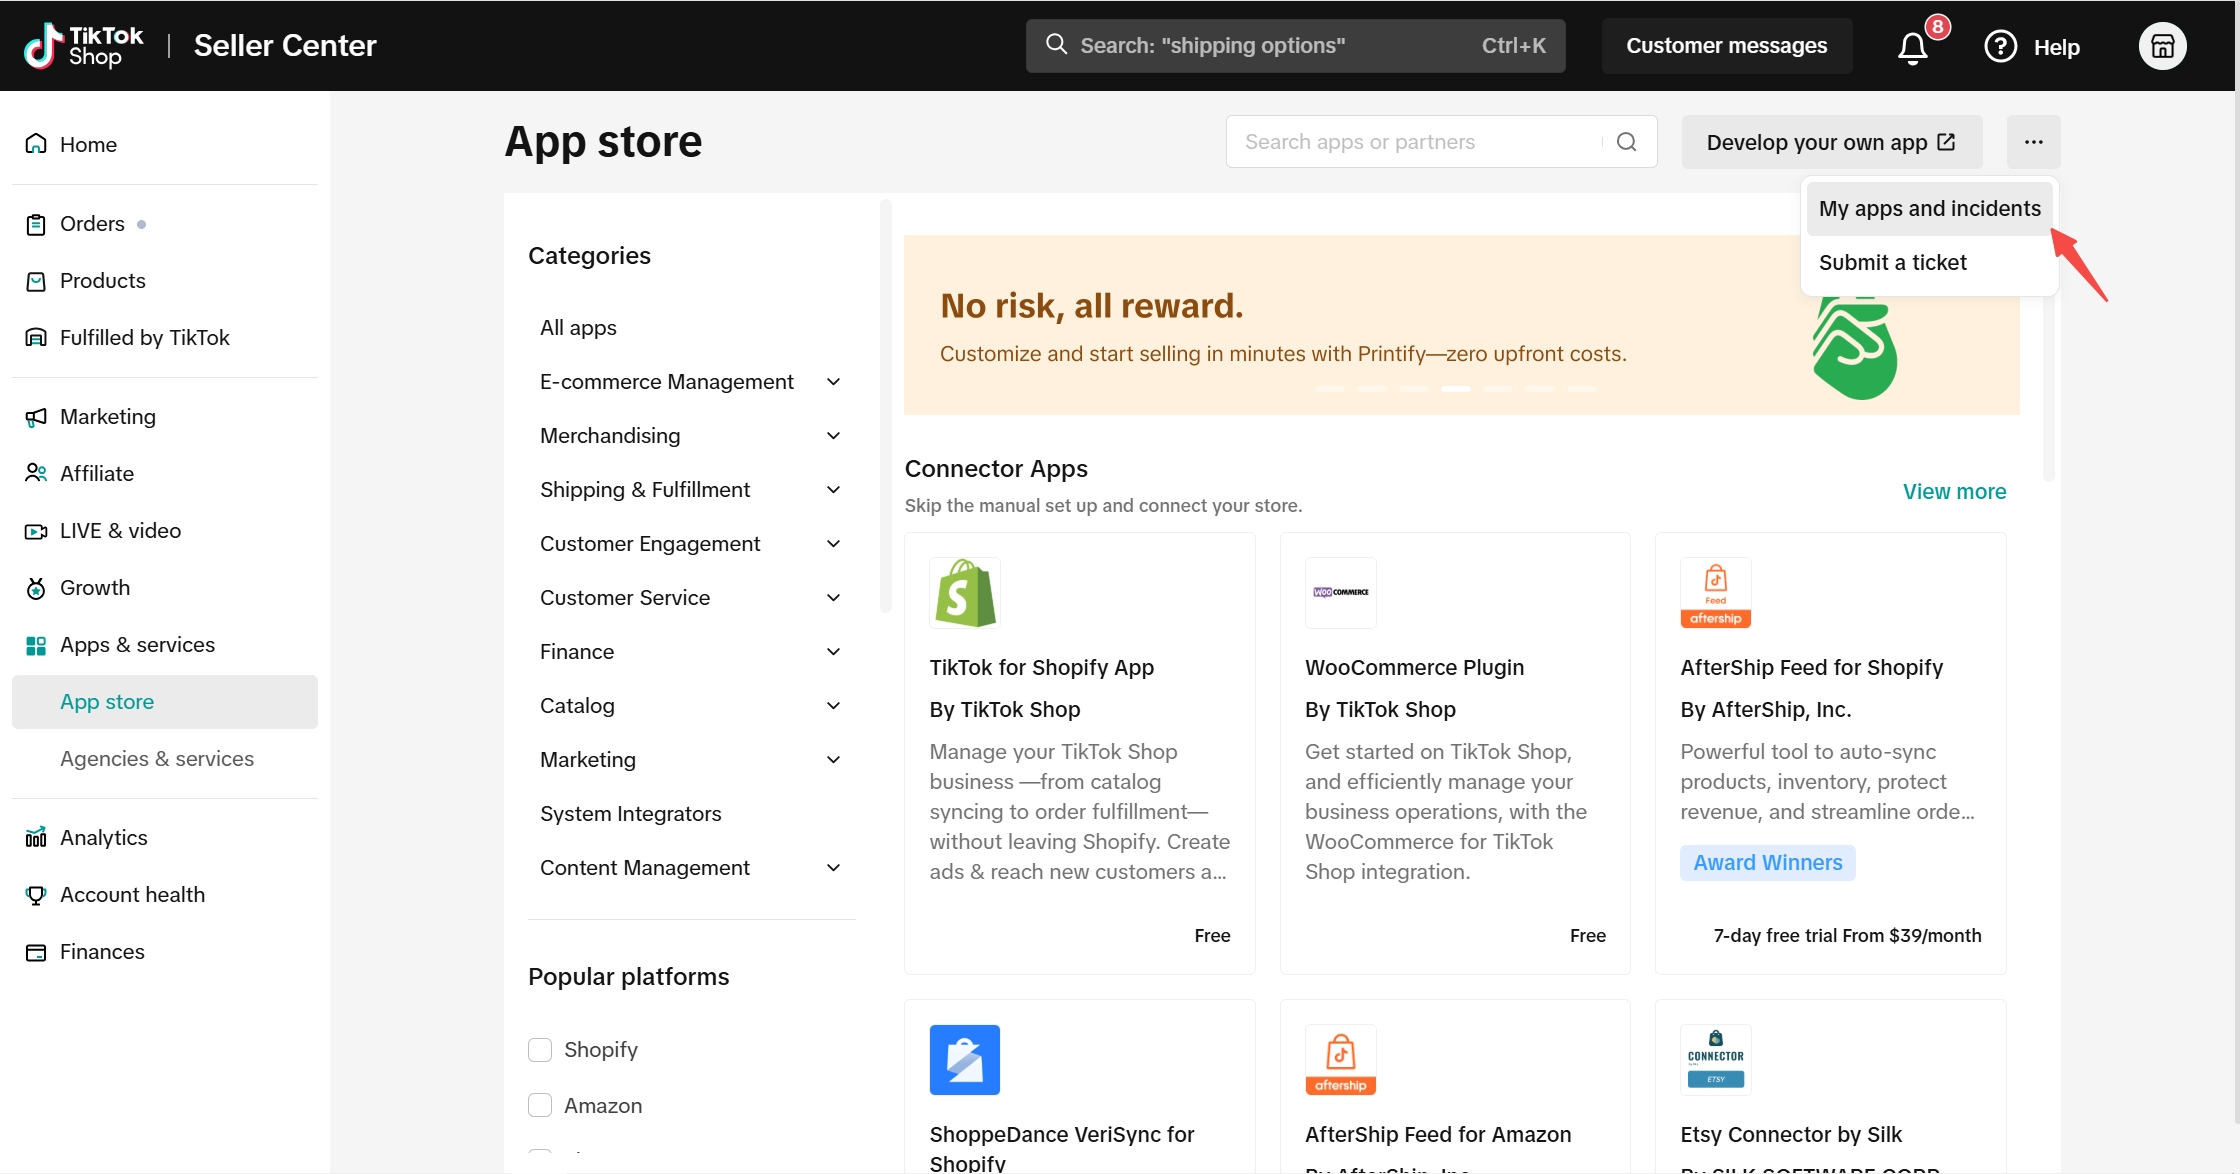Viewport: 2240px width, 1174px height.
Task: Click the Develop your own app button
Action: tap(1830, 142)
